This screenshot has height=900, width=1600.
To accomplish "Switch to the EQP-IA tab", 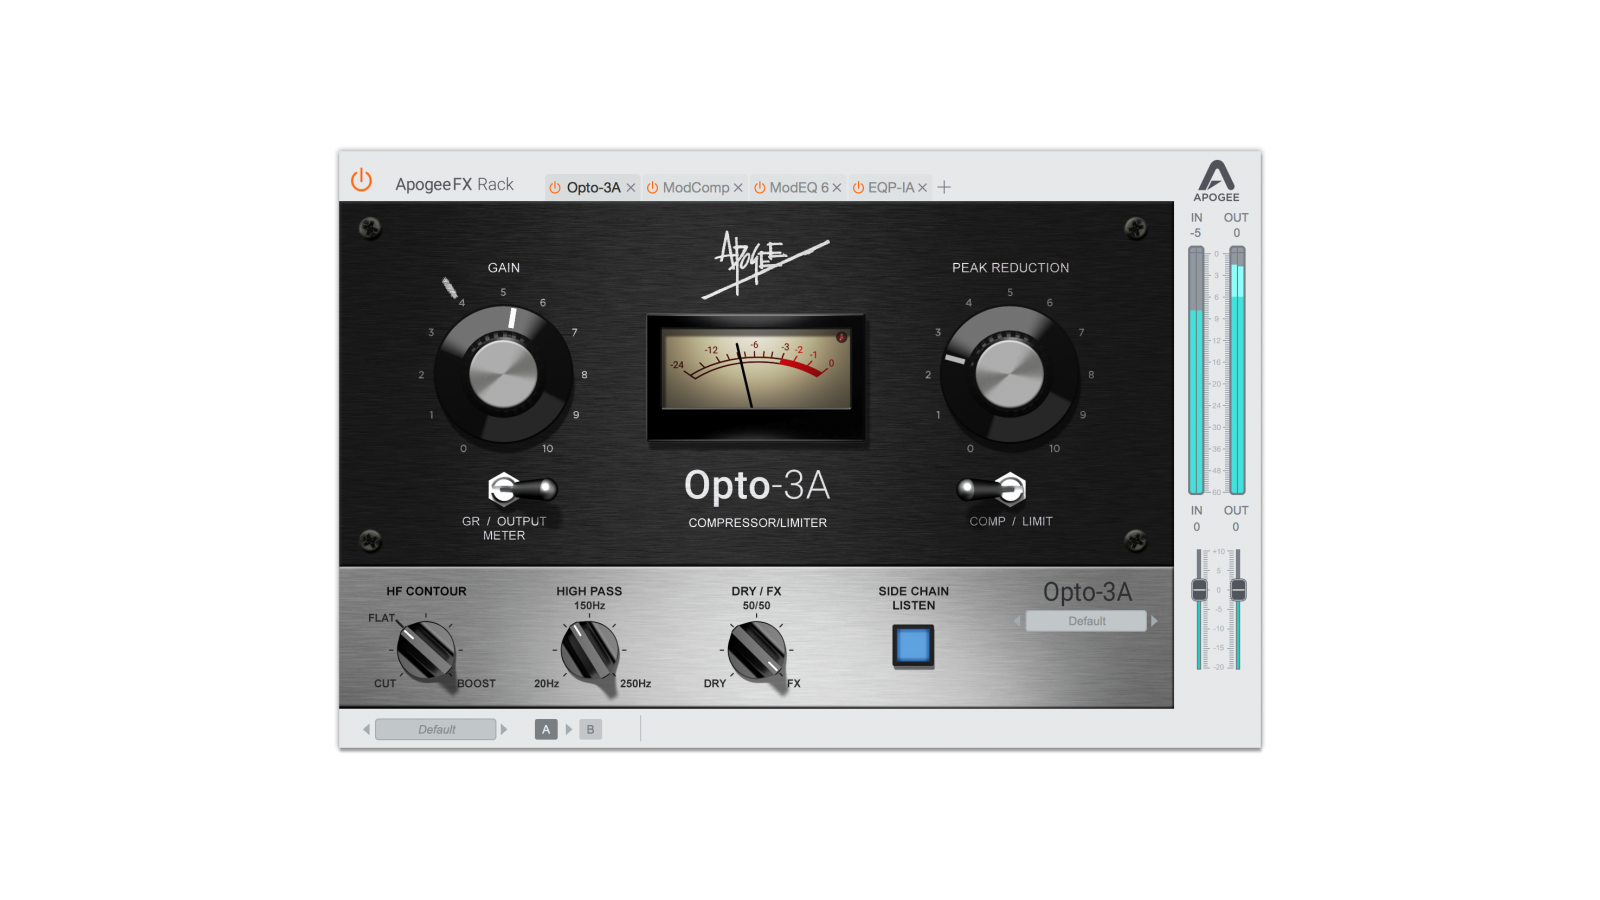I will (x=891, y=187).
